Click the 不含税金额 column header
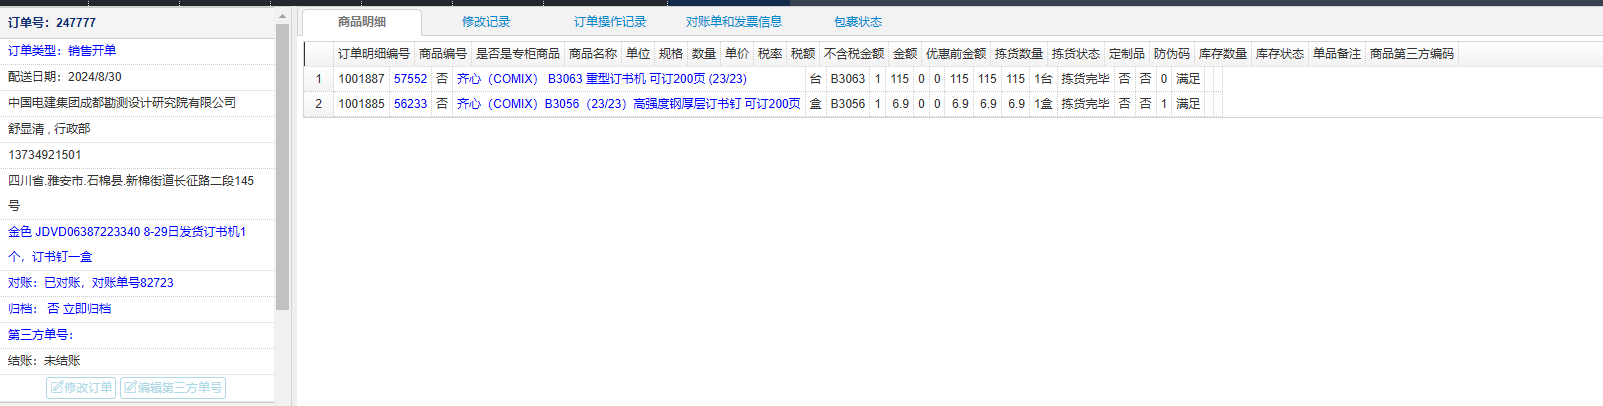Viewport: 1603px width, 406px height. pyautogui.click(x=854, y=54)
